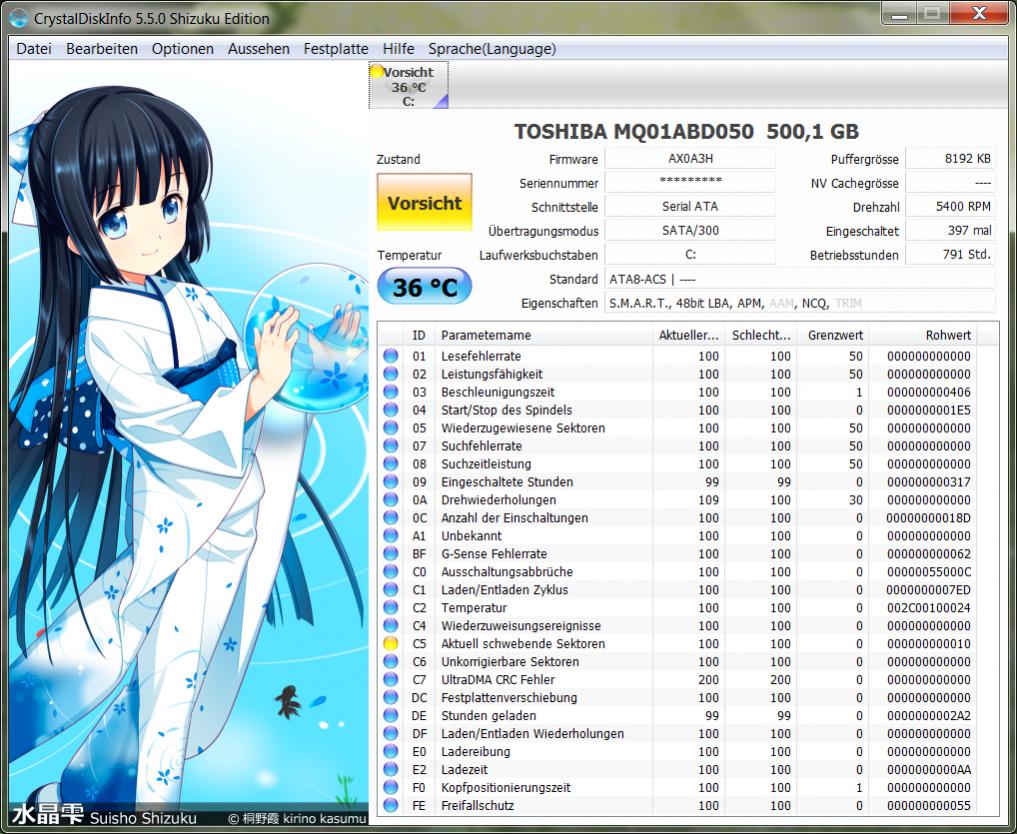
Task: Click the kirino kasumu copyright text
Action: tap(298, 818)
